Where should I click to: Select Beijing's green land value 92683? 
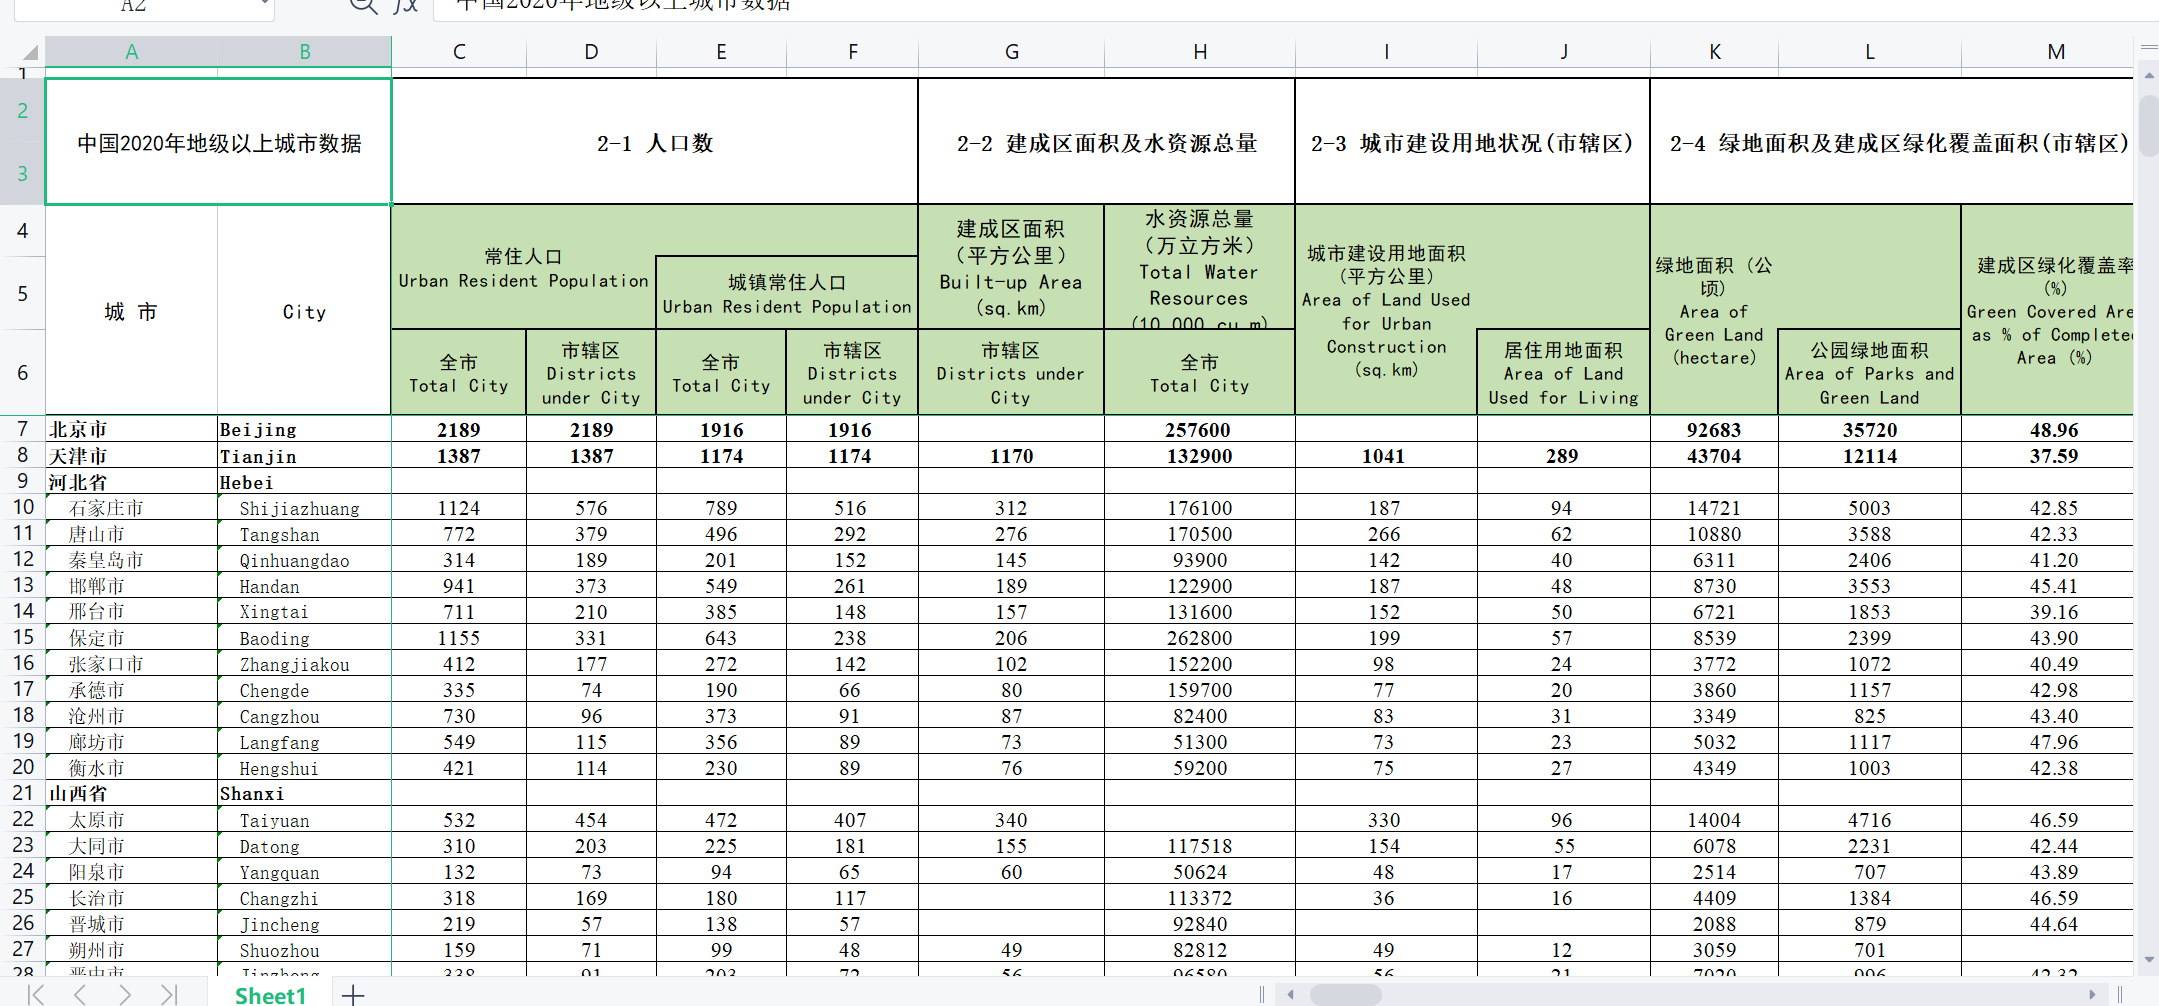coord(1714,429)
